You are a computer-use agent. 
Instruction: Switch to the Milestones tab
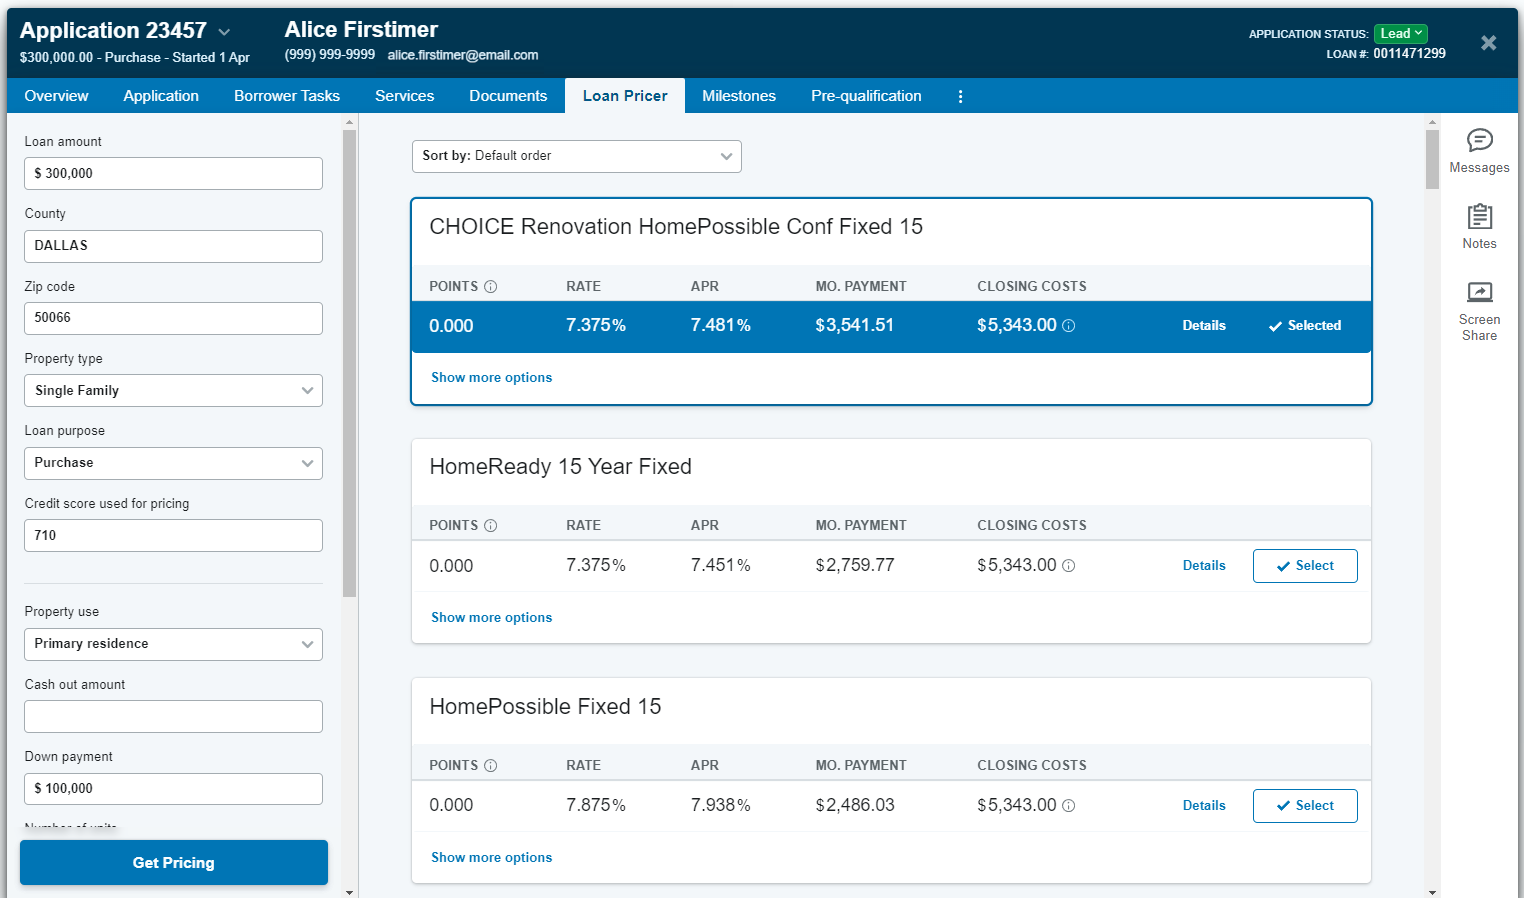click(738, 96)
